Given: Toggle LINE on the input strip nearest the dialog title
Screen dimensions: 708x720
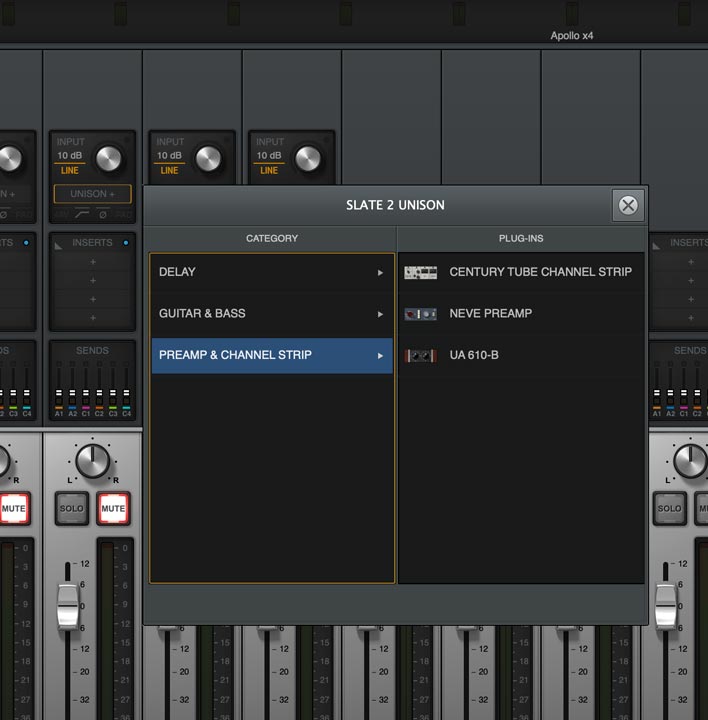Looking at the screenshot, I should pyautogui.click(x=269, y=170).
